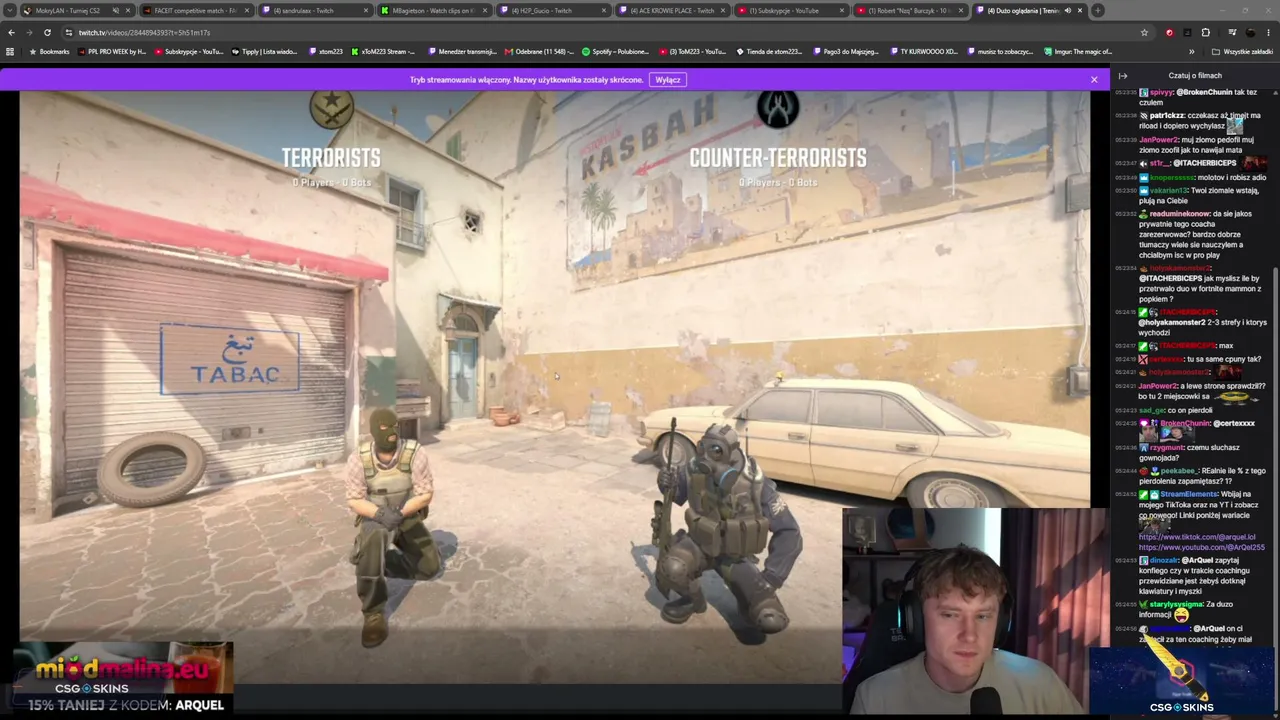1280x720 pixels.
Task: Open Tipply bookmark
Action: pyautogui.click(x=264, y=51)
